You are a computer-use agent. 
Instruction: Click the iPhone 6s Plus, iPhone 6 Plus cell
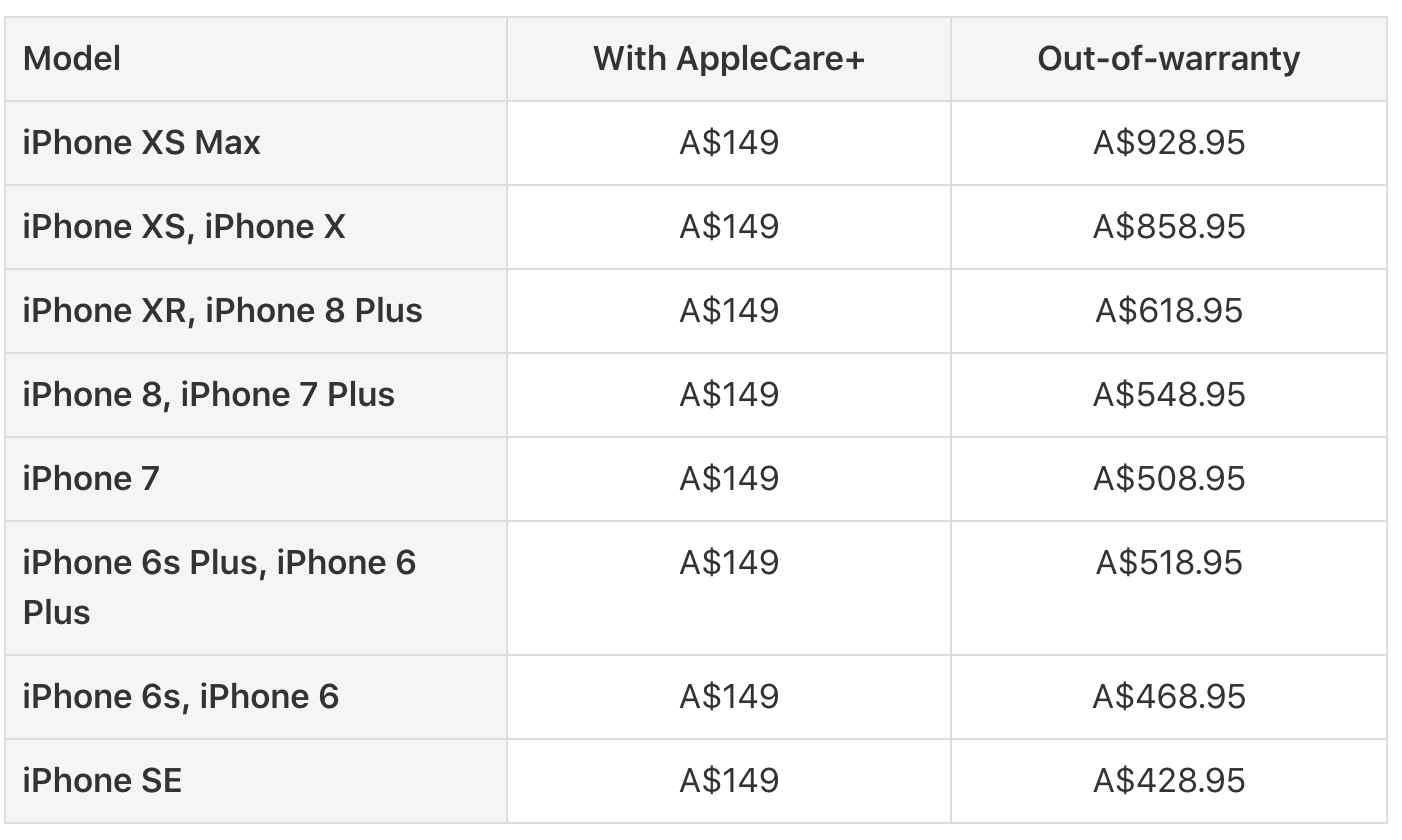click(x=255, y=588)
